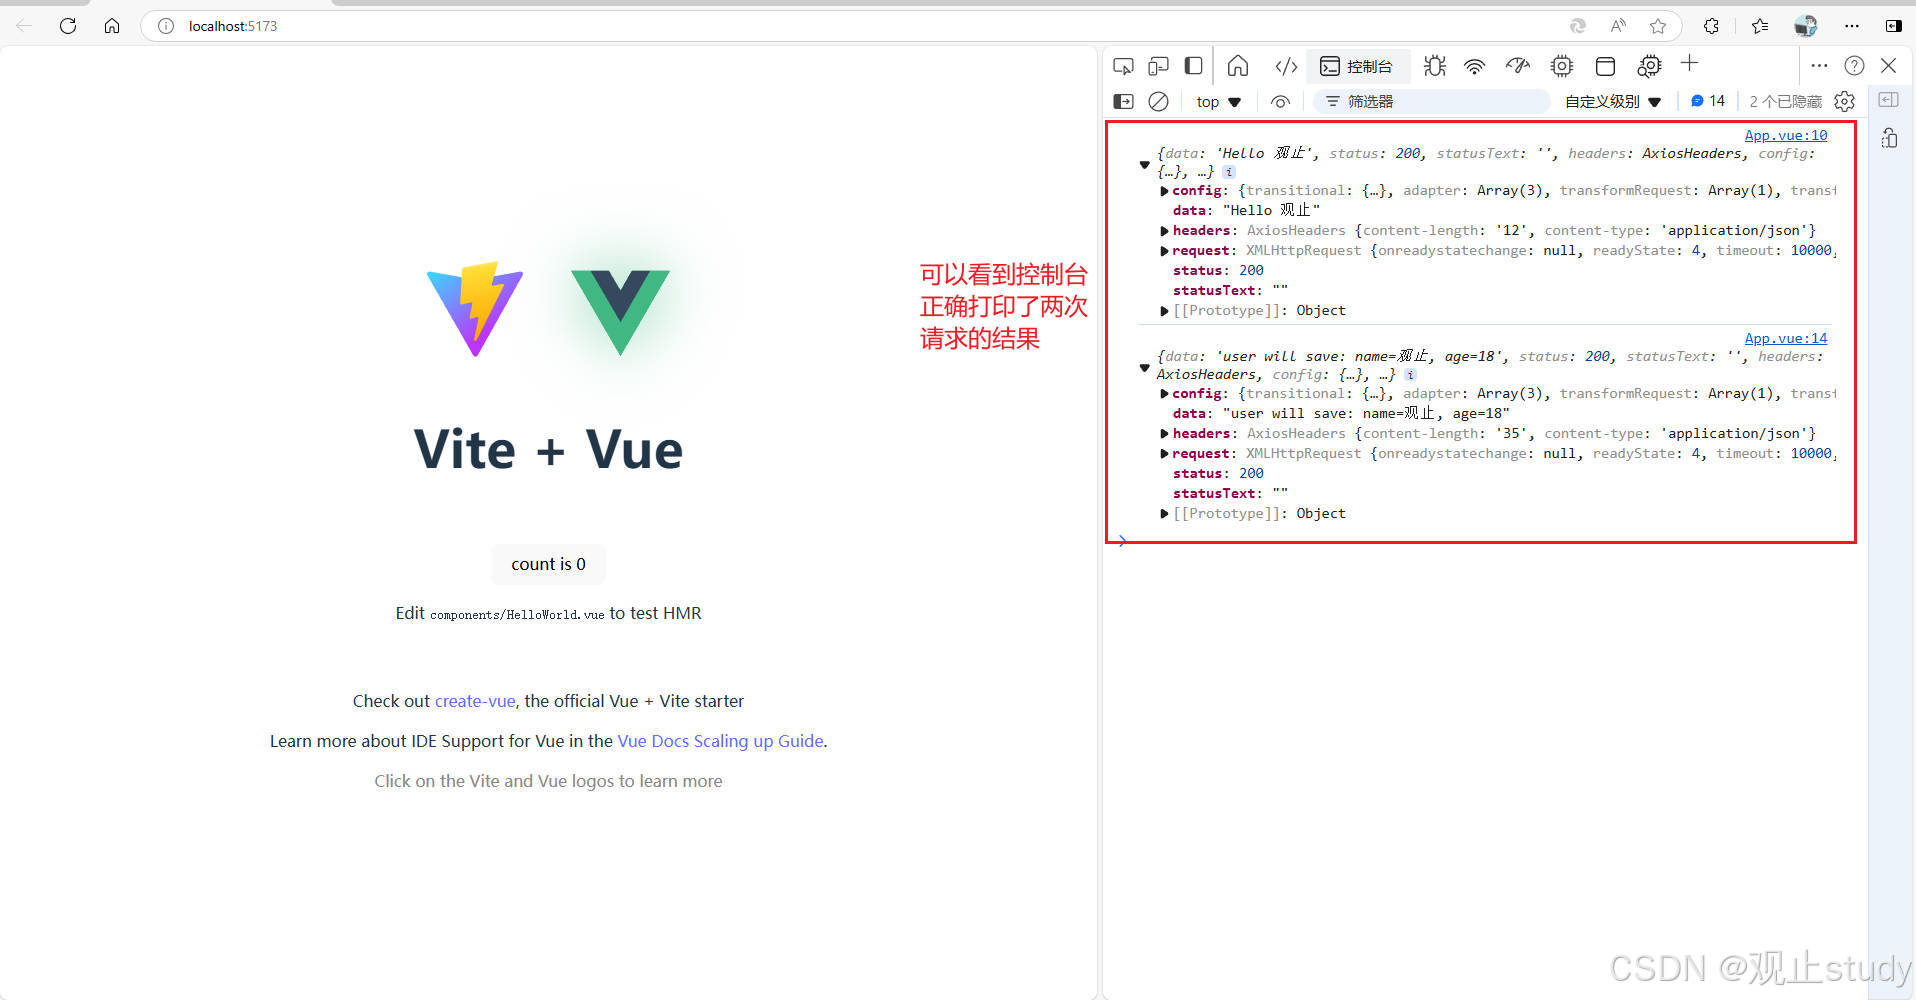Toggle the quick view panel icon at right edge
This screenshot has height=1000, width=1916.
[x=1889, y=99]
